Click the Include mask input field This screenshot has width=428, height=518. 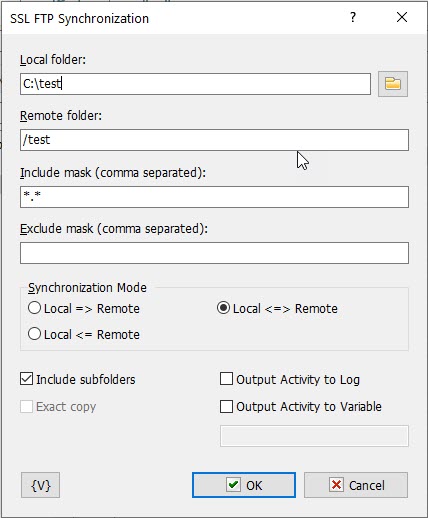point(214,197)
